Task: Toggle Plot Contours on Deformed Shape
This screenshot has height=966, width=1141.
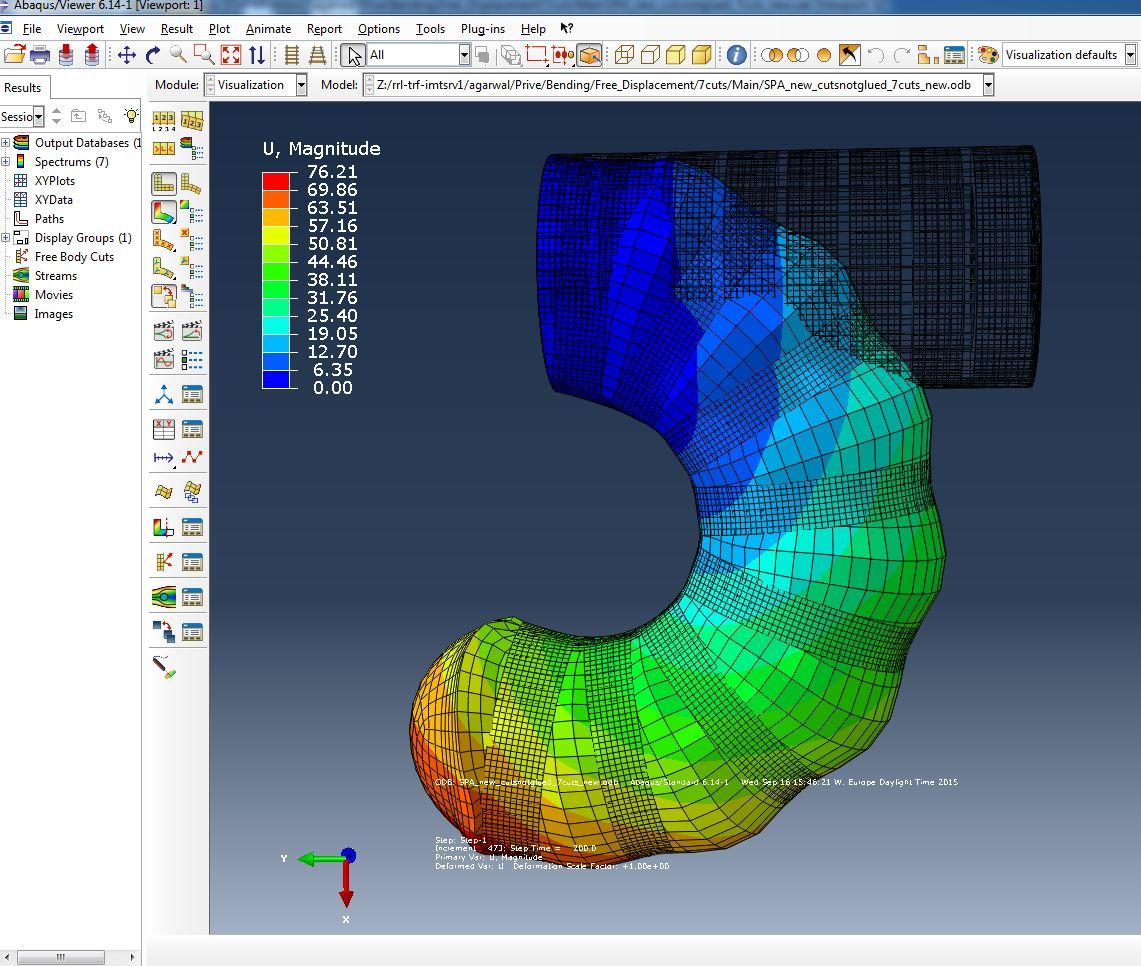Action: [x=164, y=212]
